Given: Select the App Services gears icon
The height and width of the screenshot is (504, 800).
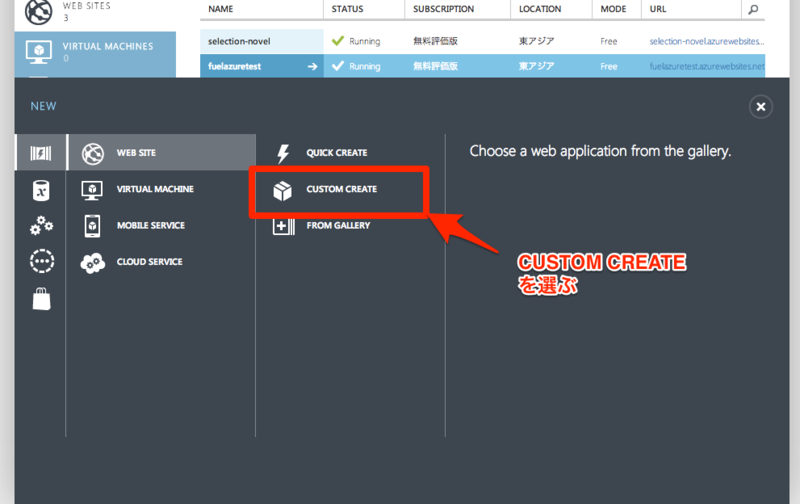Looking at the screenshot, I should 41,225.
